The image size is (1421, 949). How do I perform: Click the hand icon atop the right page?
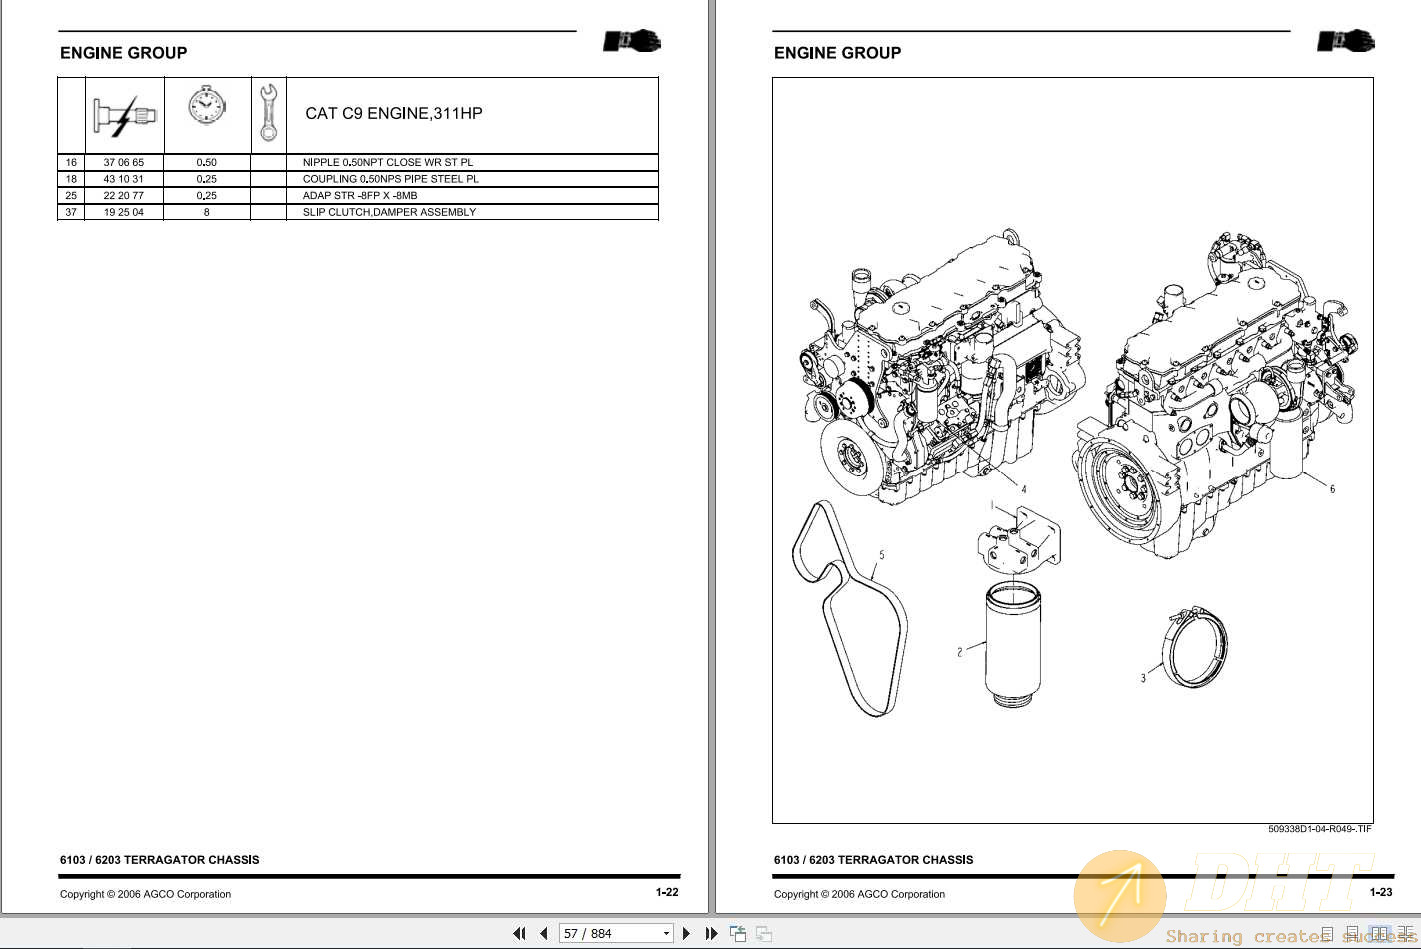[x=1346, y=41]
